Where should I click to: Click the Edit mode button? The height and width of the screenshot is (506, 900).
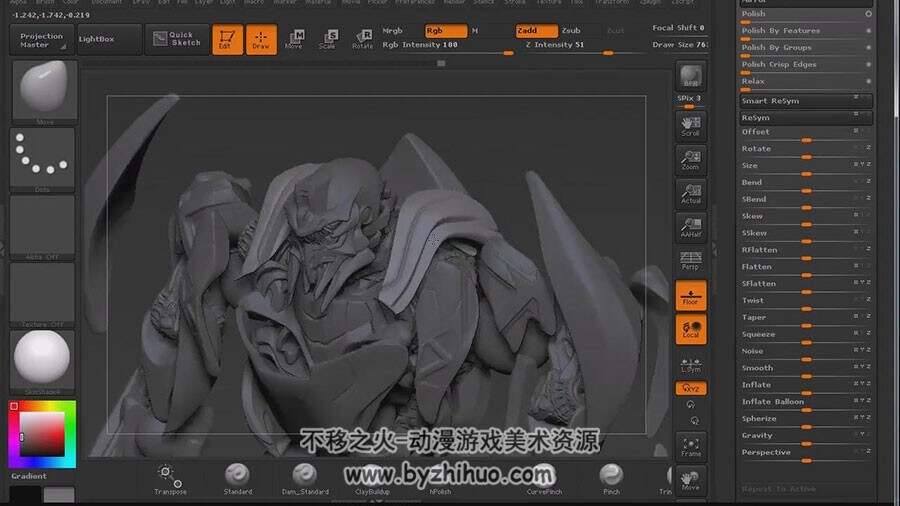pos(227,40)
